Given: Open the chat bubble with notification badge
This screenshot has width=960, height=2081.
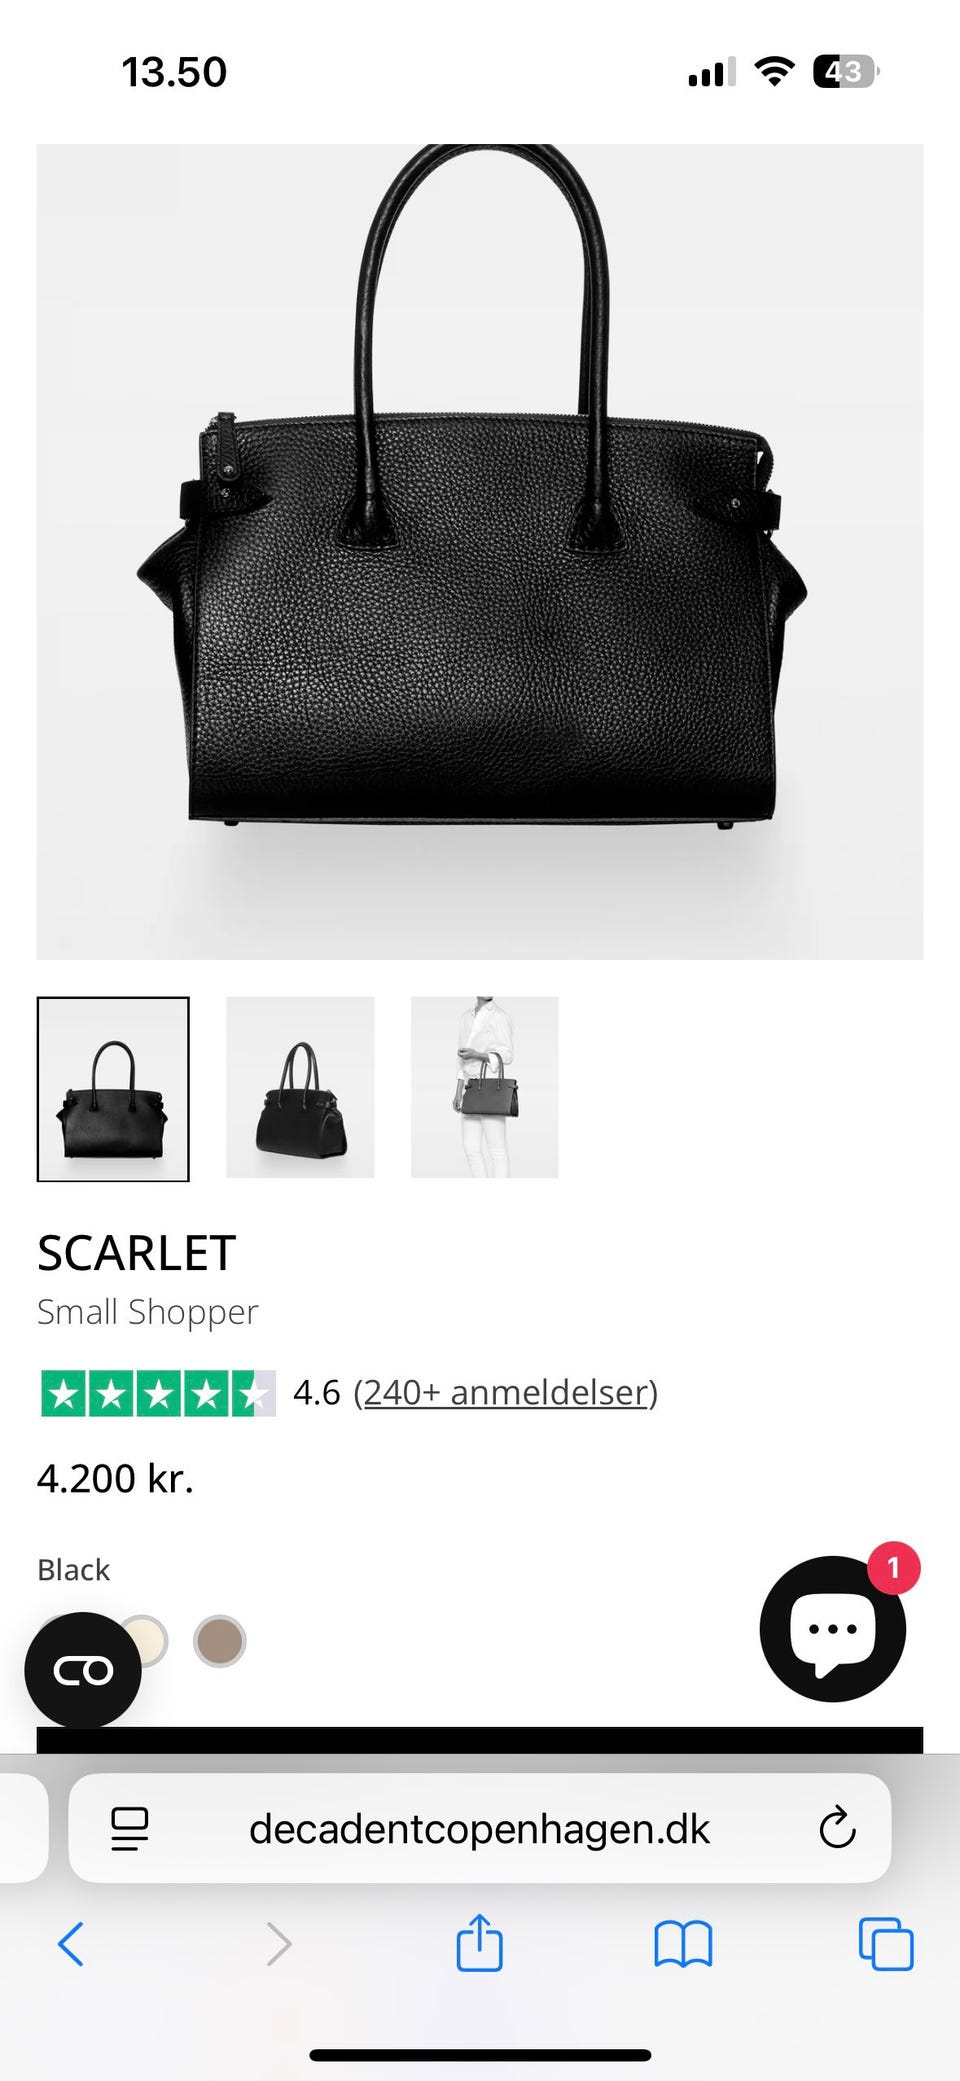Looking at the screenshot, I should tap(833, 1627).
